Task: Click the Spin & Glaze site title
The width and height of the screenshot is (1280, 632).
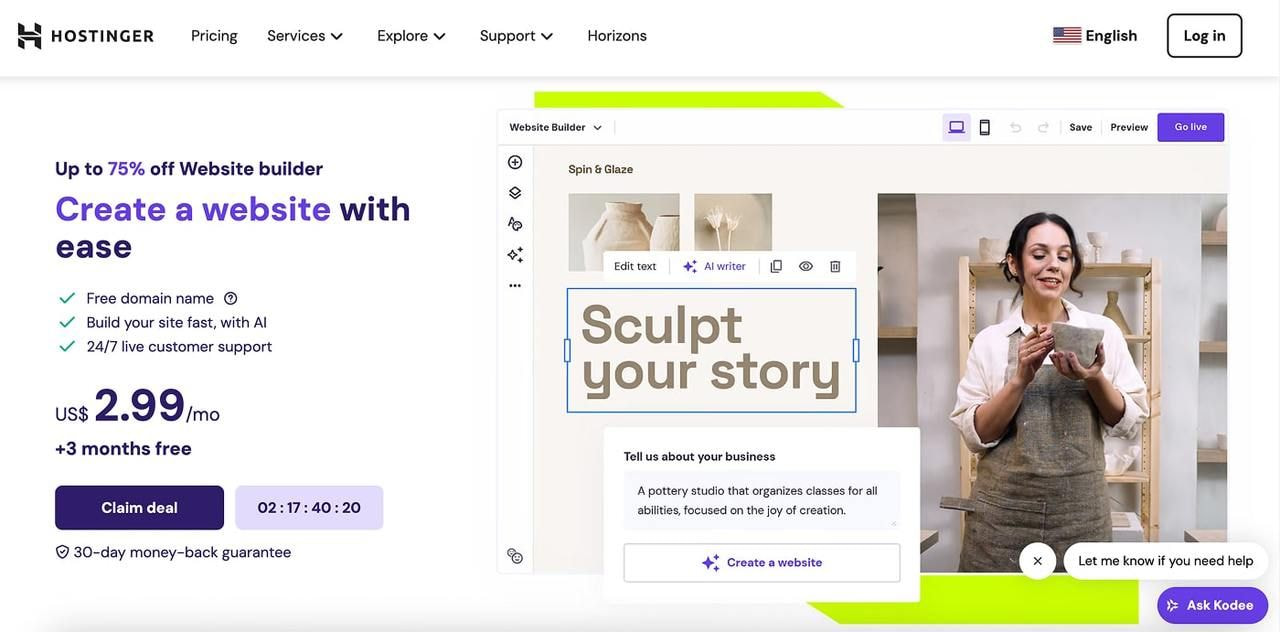Action: pyautogui.click(x=600, y=169)
